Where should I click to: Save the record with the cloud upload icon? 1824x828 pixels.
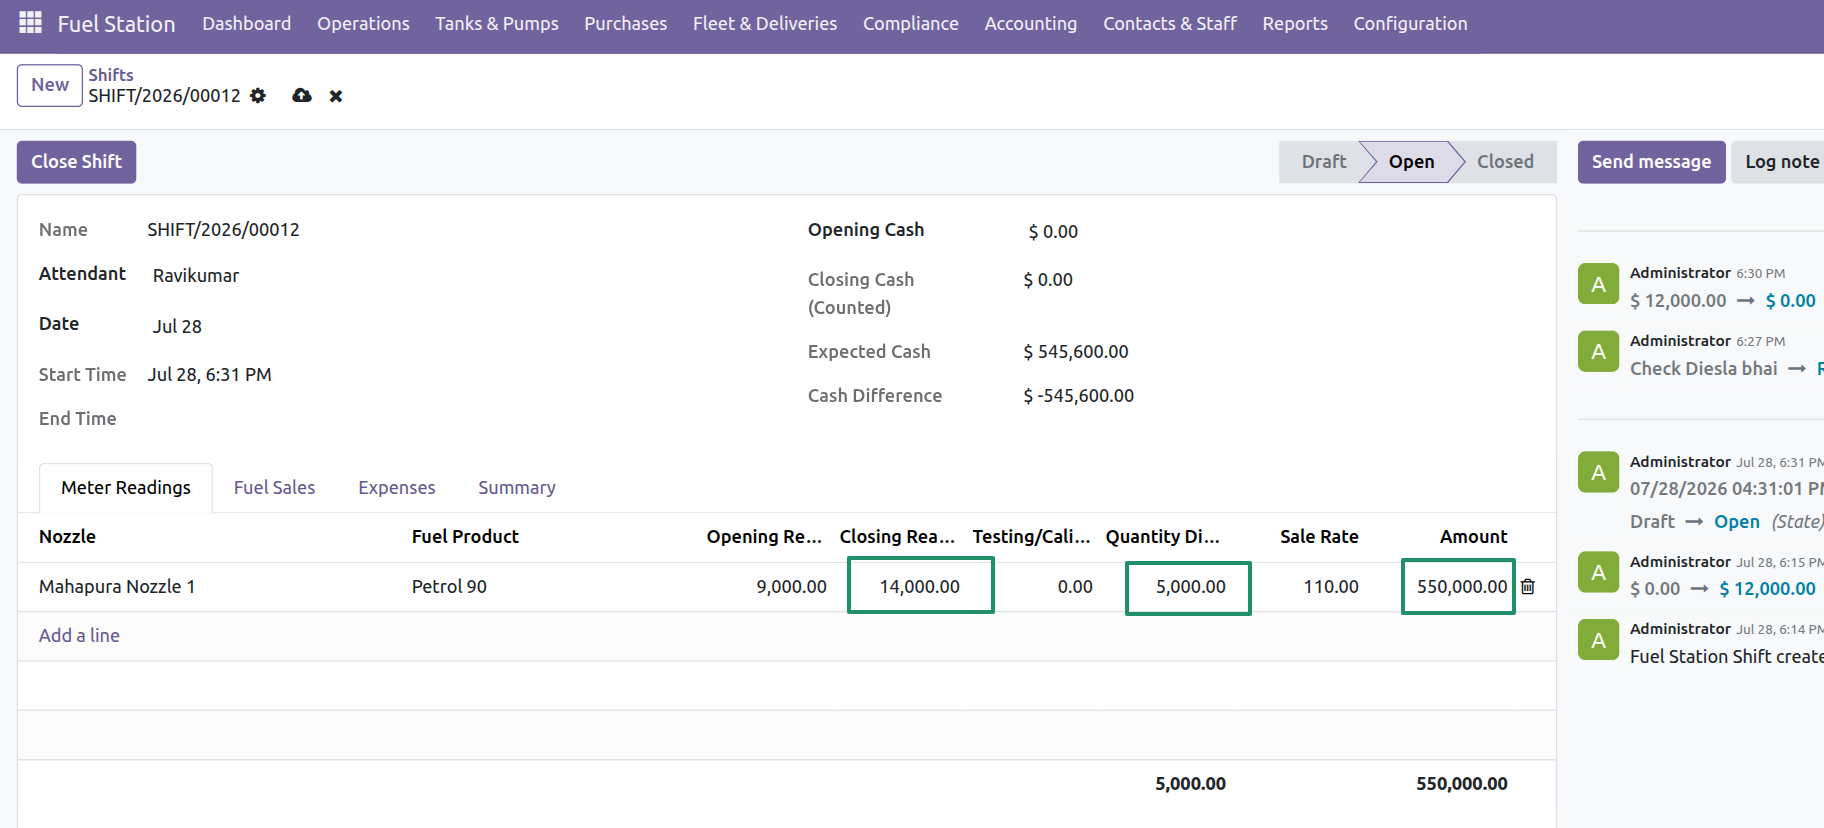302,96
